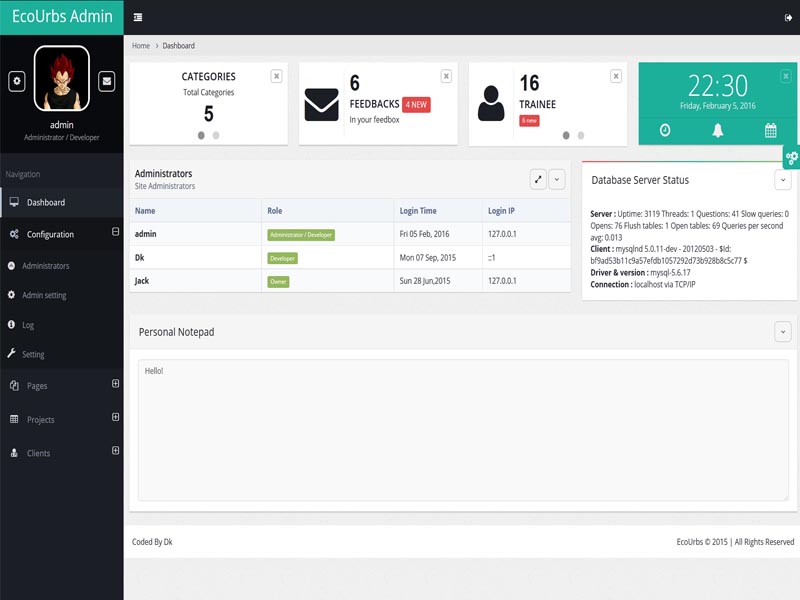Expand the Pages submenu plus
This screenshot has width=800, height=600.
tap(115, 383)
